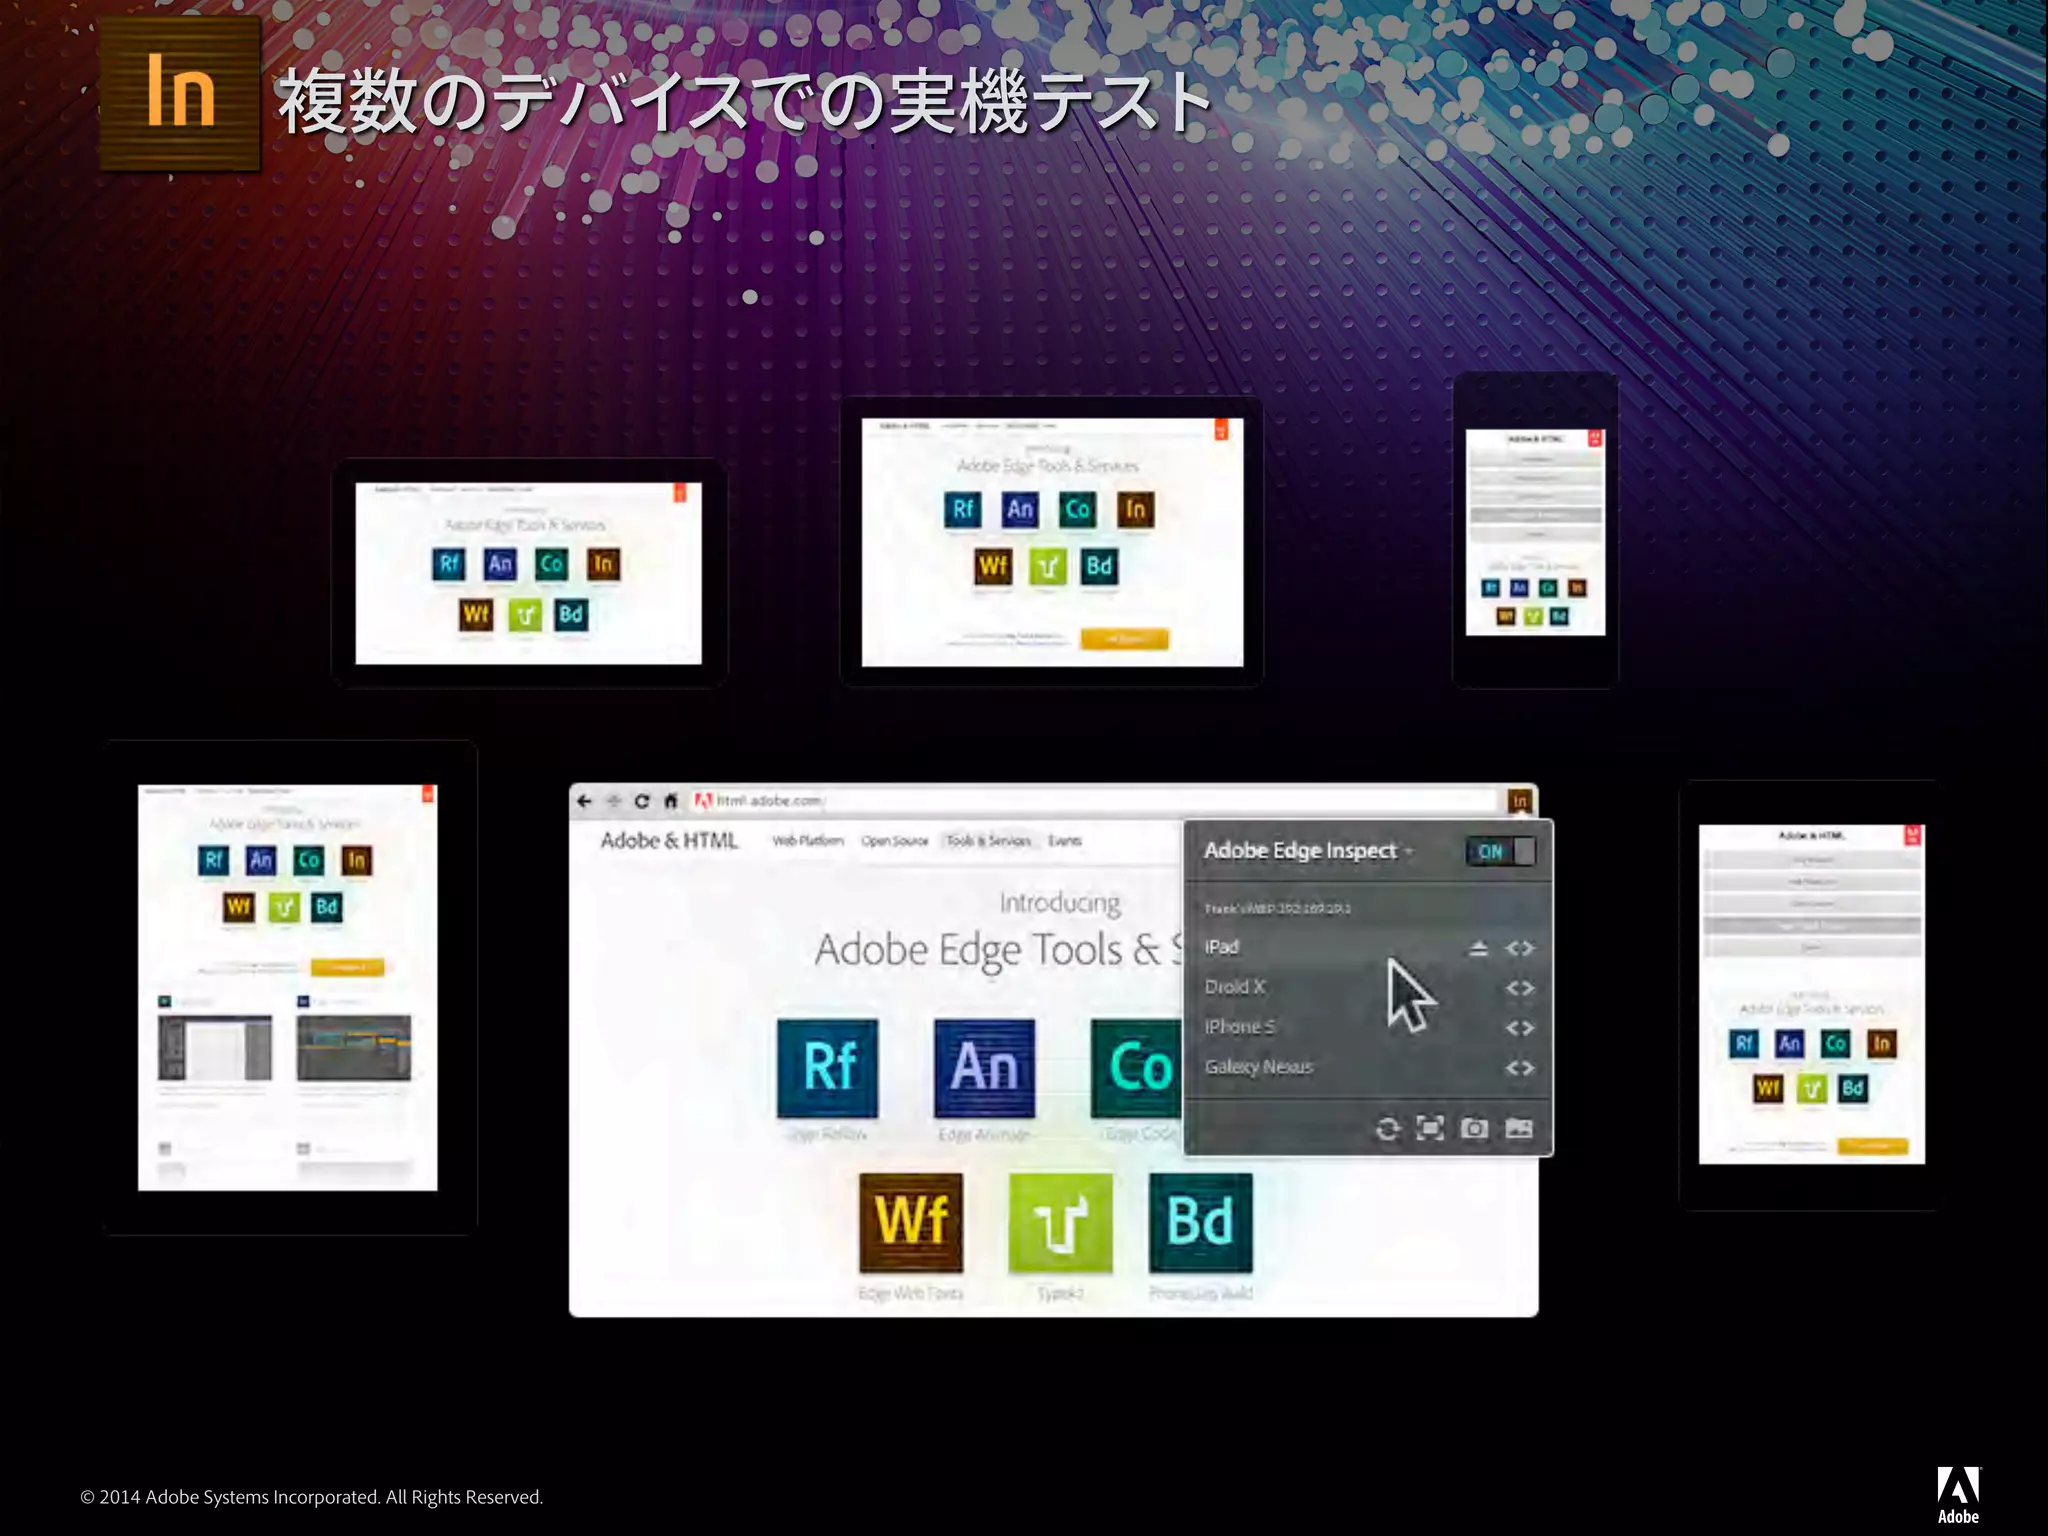
Task: Click the Adobe & HTML site logo
Action: click(x=669, y=841)
